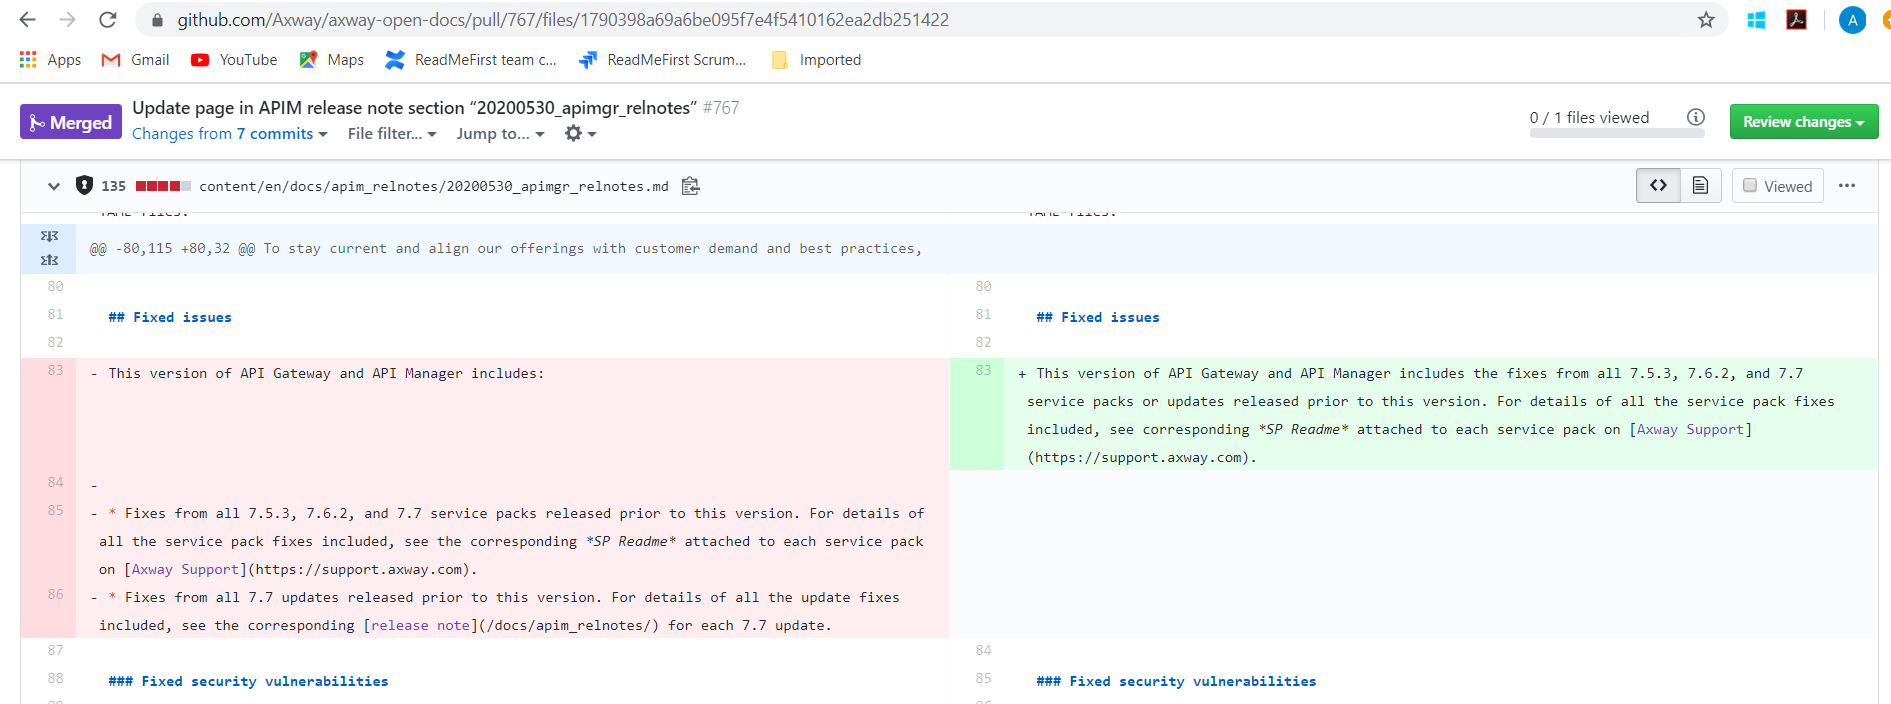
Task: Open the profile avatar labeled A
Action: (1852, 20)
